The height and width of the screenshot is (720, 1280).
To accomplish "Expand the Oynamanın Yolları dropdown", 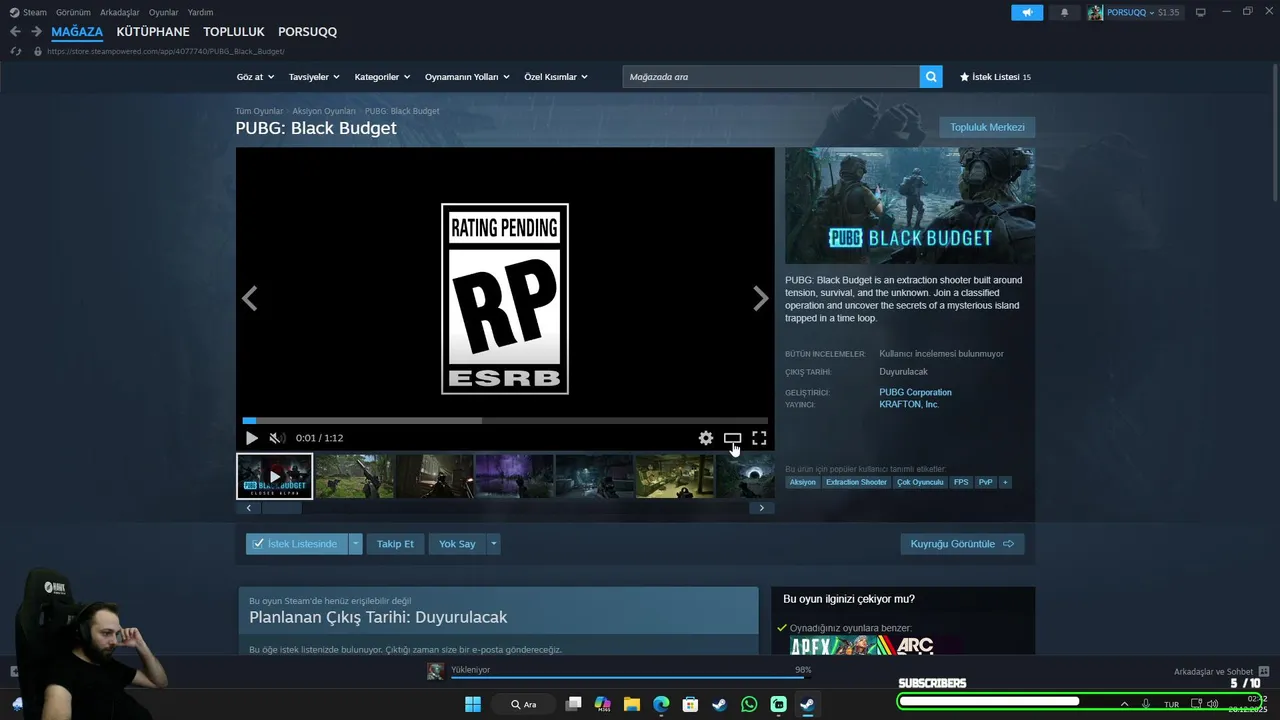I will 467,77.
